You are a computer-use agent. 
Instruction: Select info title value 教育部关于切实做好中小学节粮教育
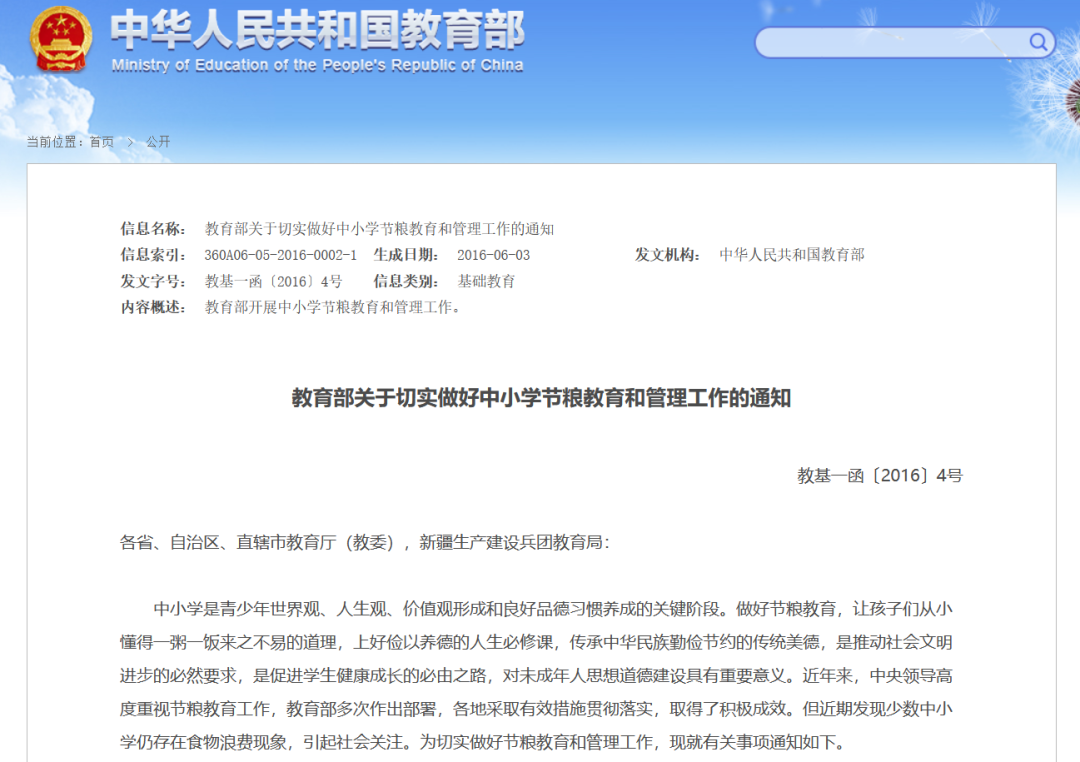click(x=380, y=229)
